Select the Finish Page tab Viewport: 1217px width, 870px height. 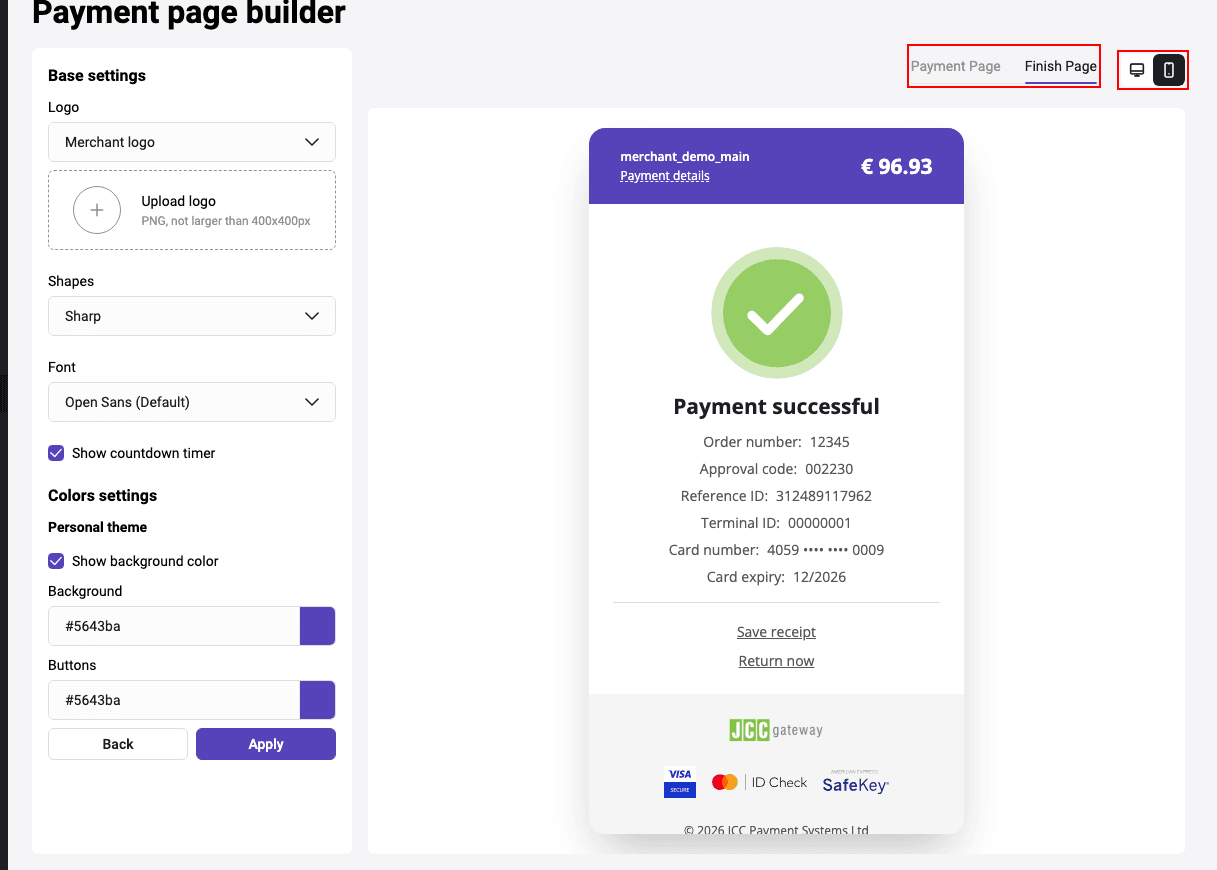pyautogui.click(x=1061, y=66)
